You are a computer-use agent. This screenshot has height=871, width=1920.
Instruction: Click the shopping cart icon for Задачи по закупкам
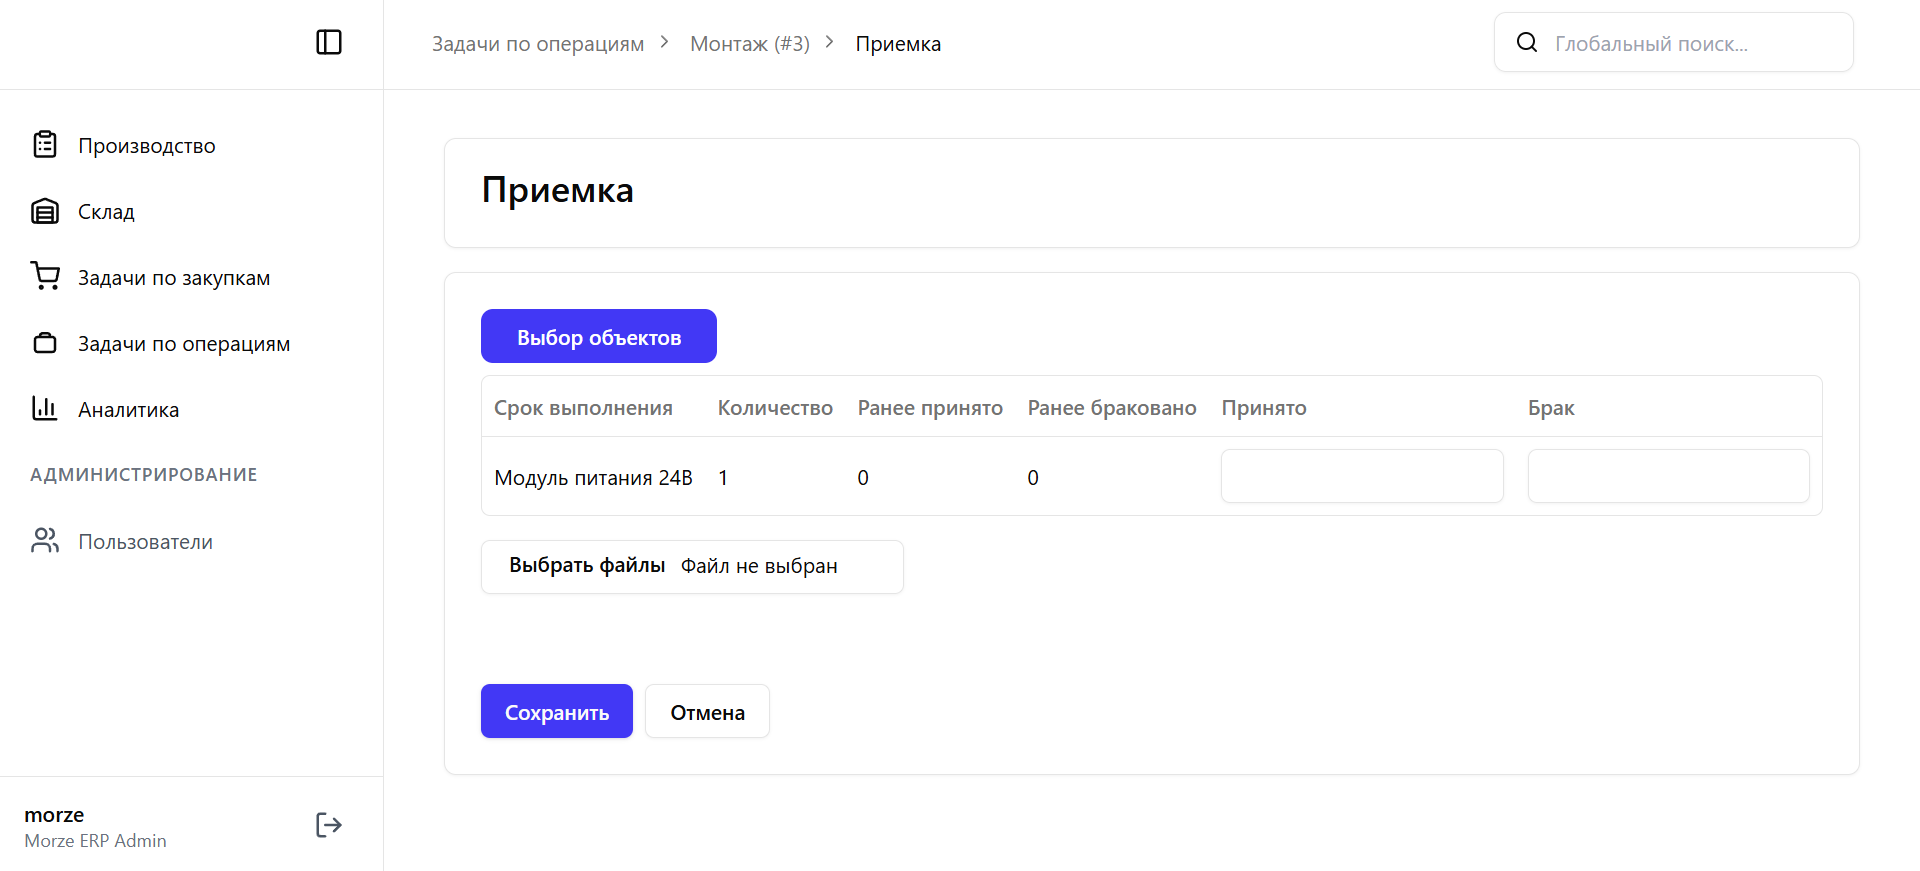(45, 277)
